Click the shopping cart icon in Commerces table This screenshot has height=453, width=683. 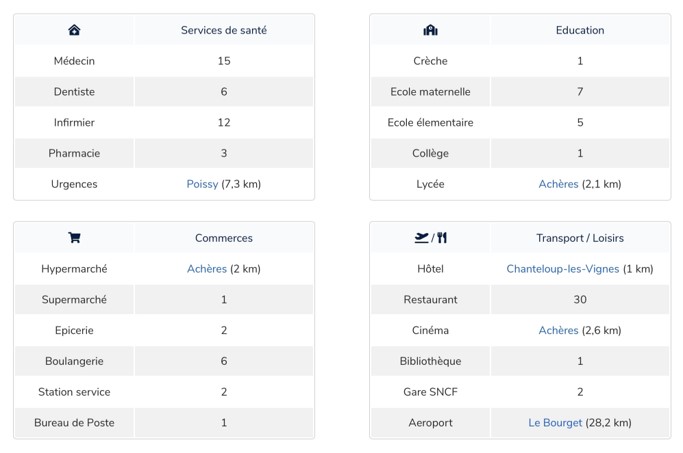point(74,238)
